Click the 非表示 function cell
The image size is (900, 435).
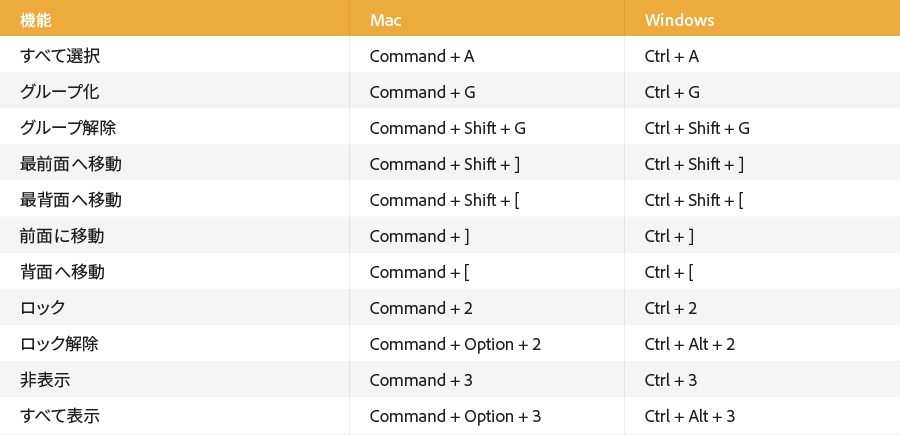point(45,380)
